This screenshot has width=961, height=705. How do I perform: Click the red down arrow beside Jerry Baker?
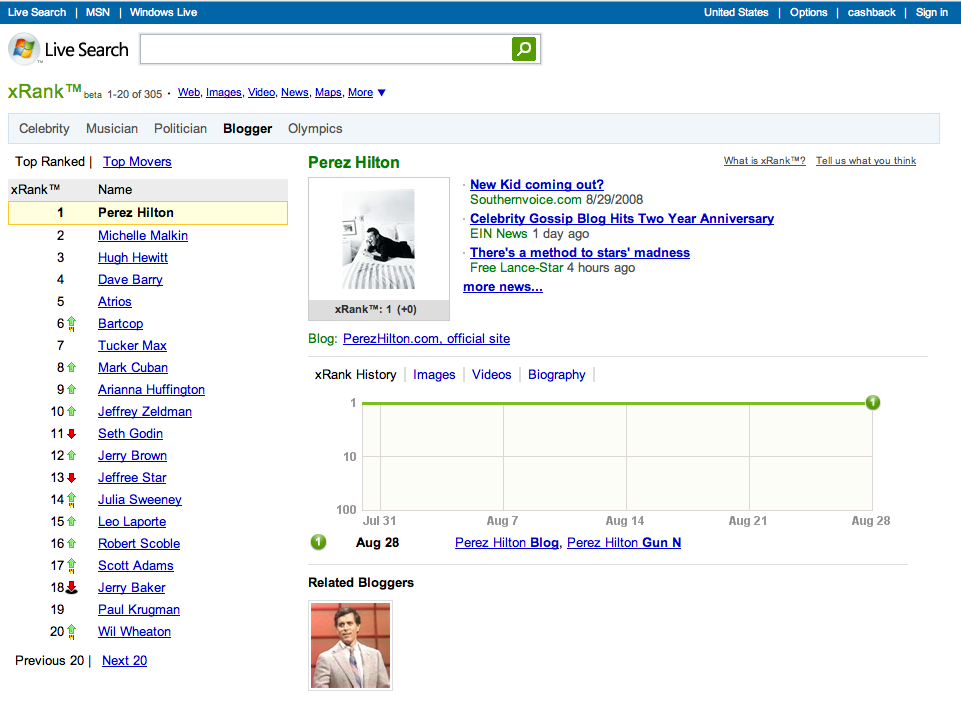click(x=71, y=588)
